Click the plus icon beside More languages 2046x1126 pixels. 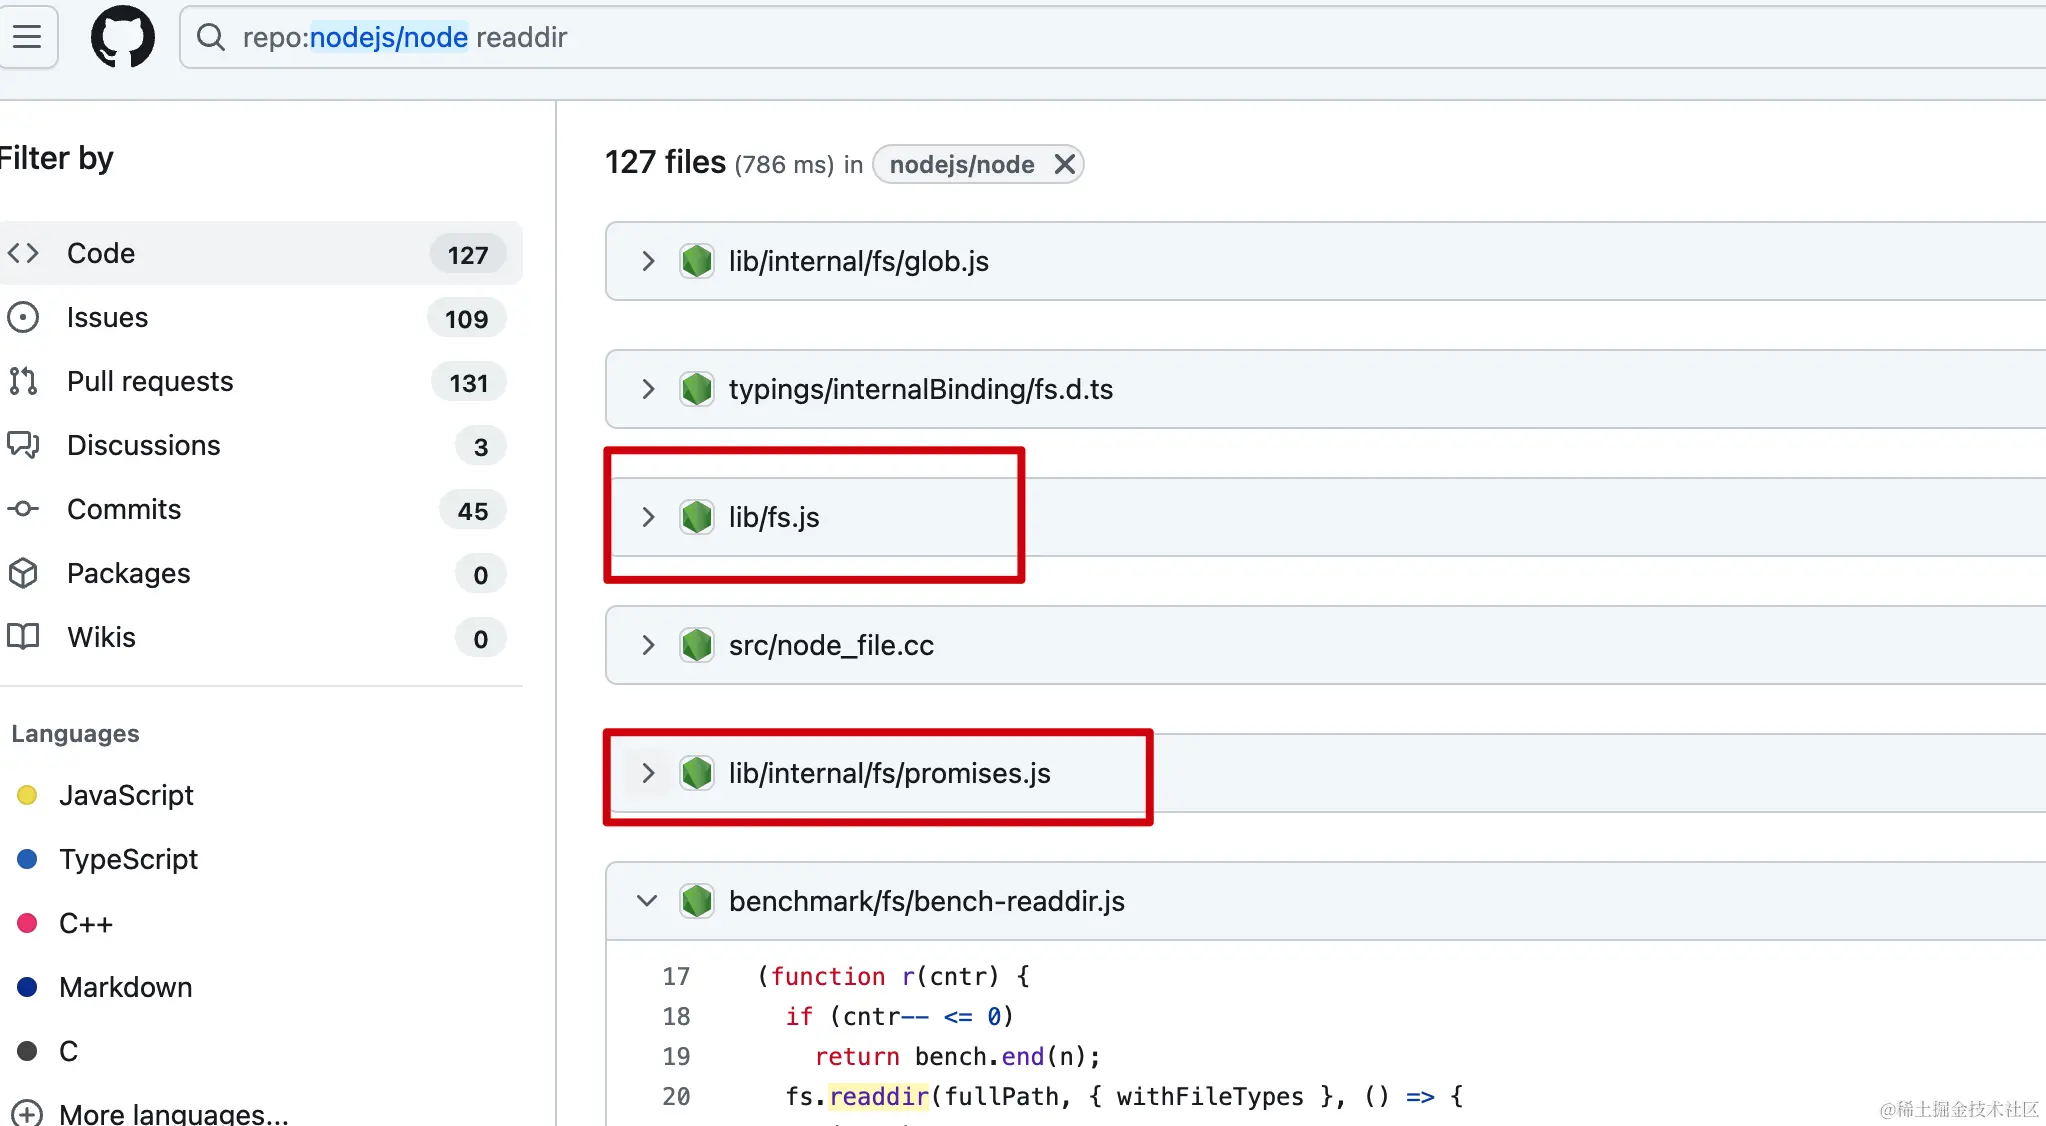point(26,1113)
